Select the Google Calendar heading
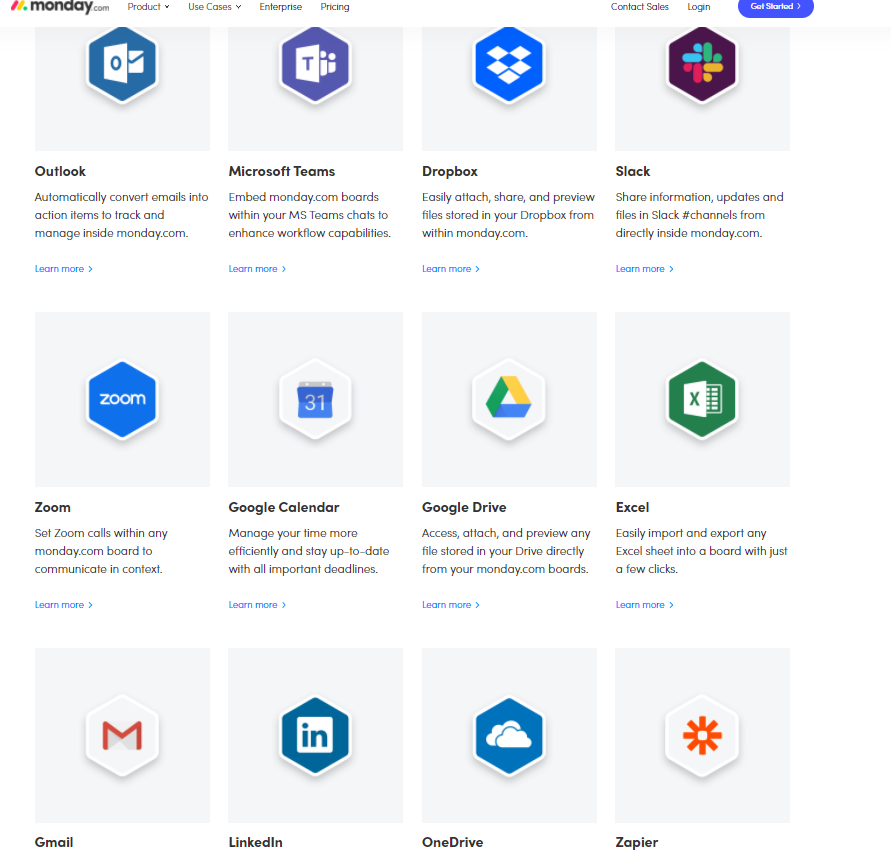The image size is (891, 859). tap(284, 507)
